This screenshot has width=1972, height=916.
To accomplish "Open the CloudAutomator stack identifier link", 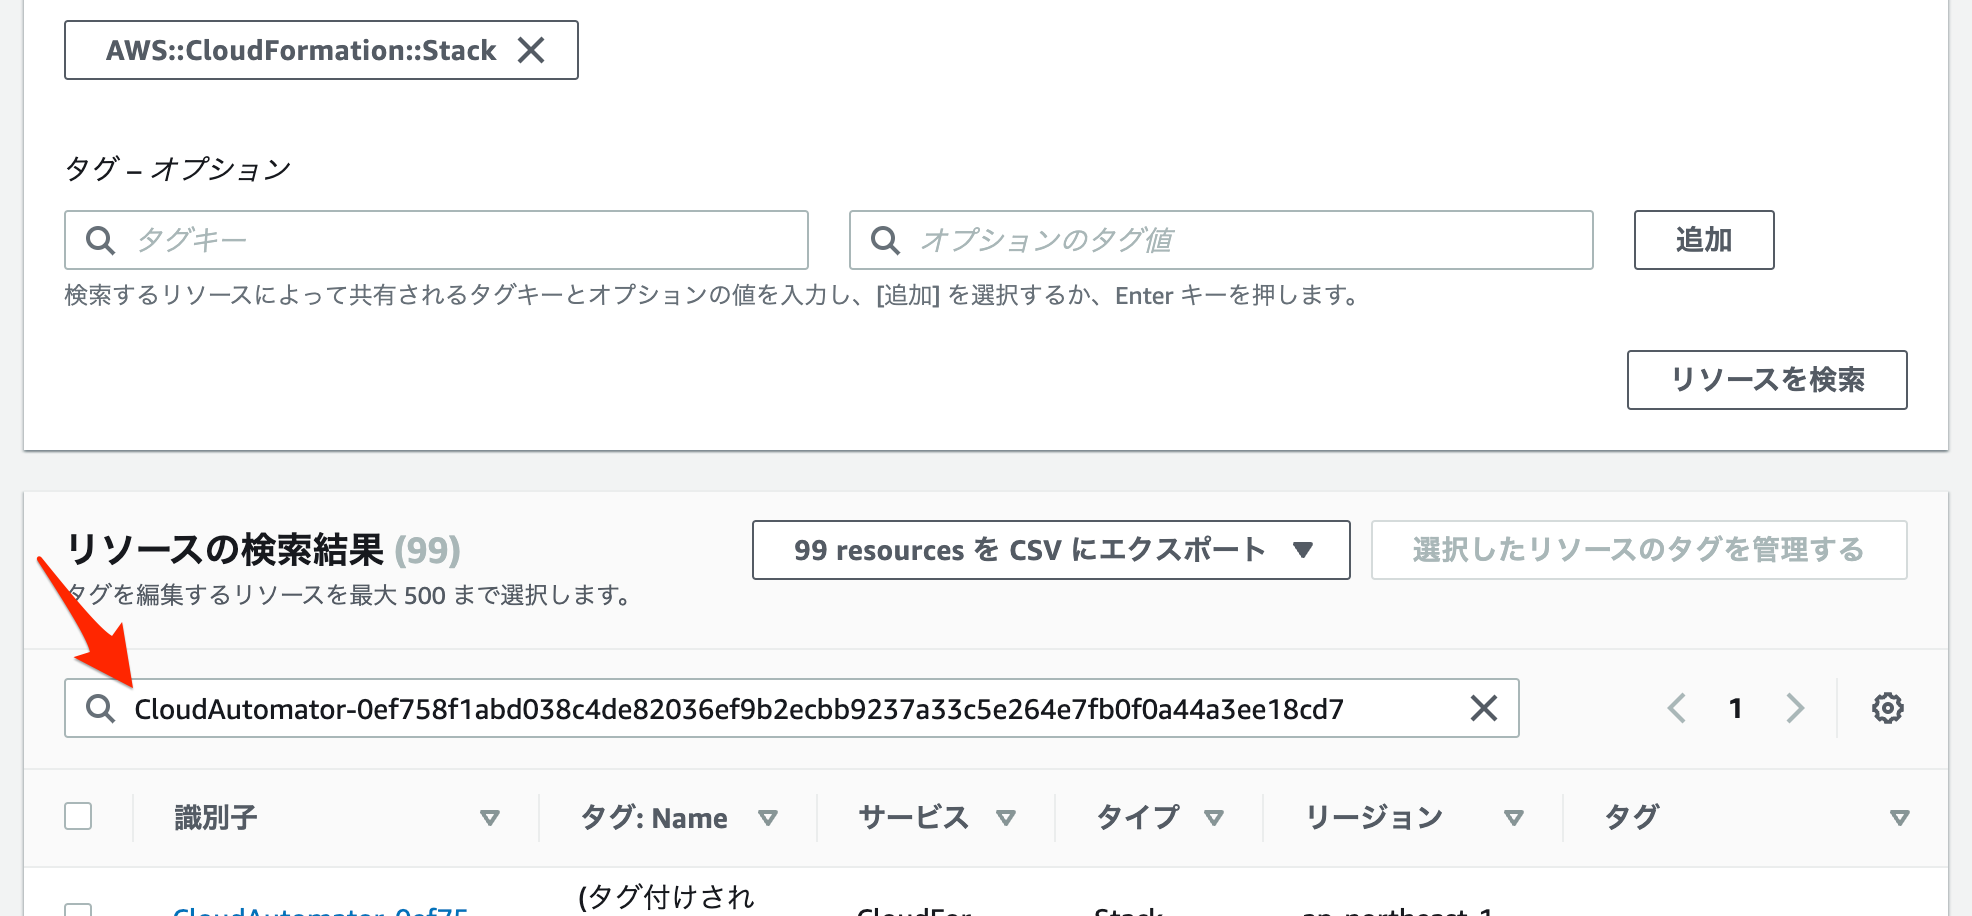I will click(x=320, y=910).
